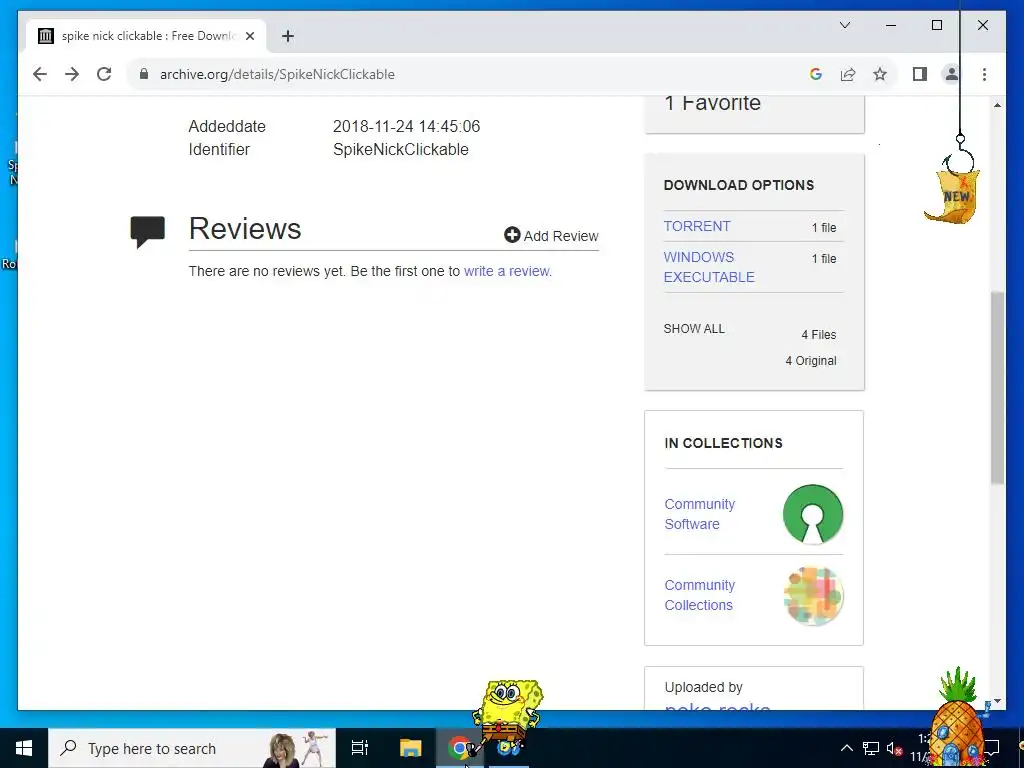Click the Addeddate value 2018-11-24 14:45:06
The image size is (1024, 768).
pyautogui.click(x=406, y=126)
